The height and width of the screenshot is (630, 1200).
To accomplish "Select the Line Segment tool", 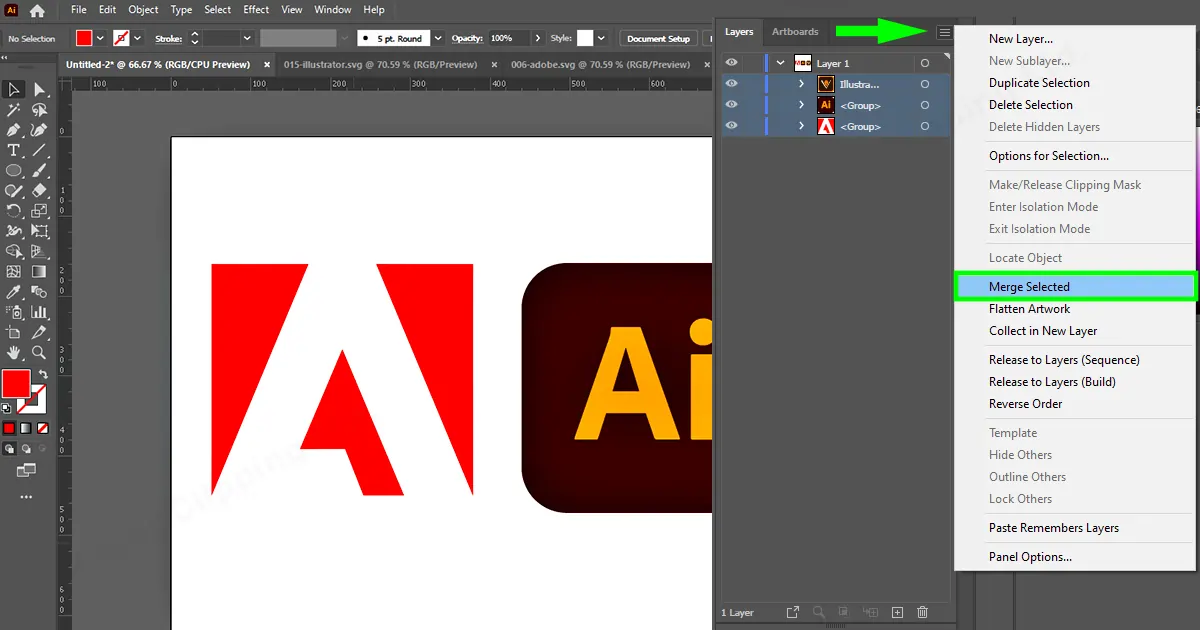I will (x=39, y=150).
